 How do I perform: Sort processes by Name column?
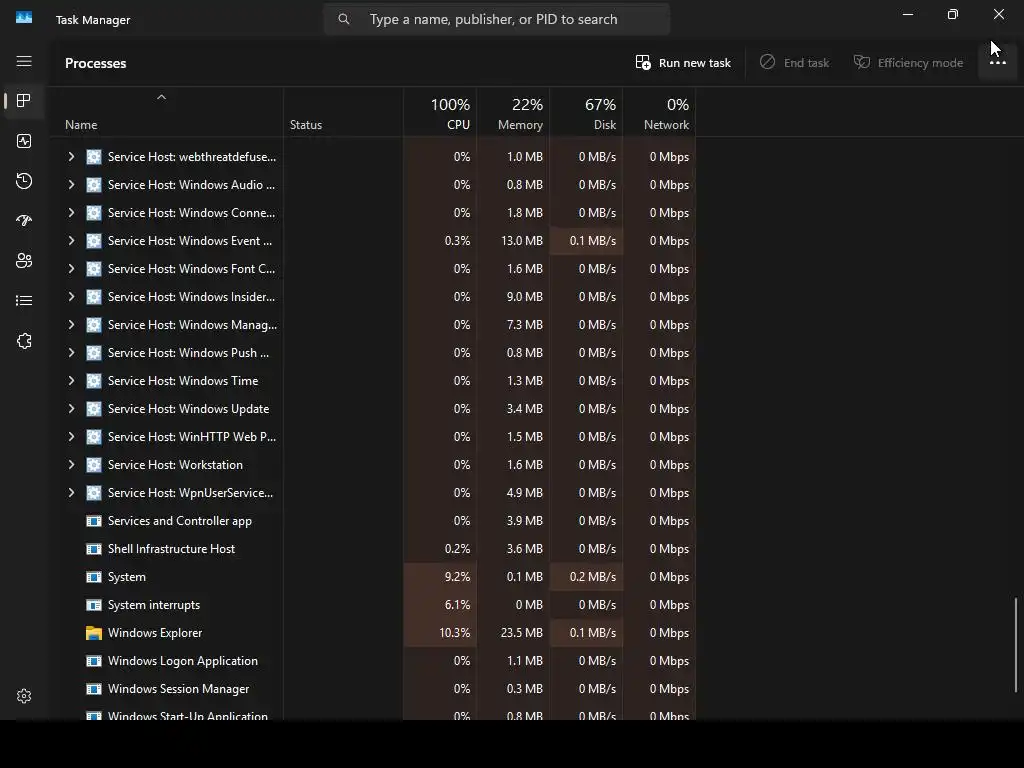[x=81, y=125]
